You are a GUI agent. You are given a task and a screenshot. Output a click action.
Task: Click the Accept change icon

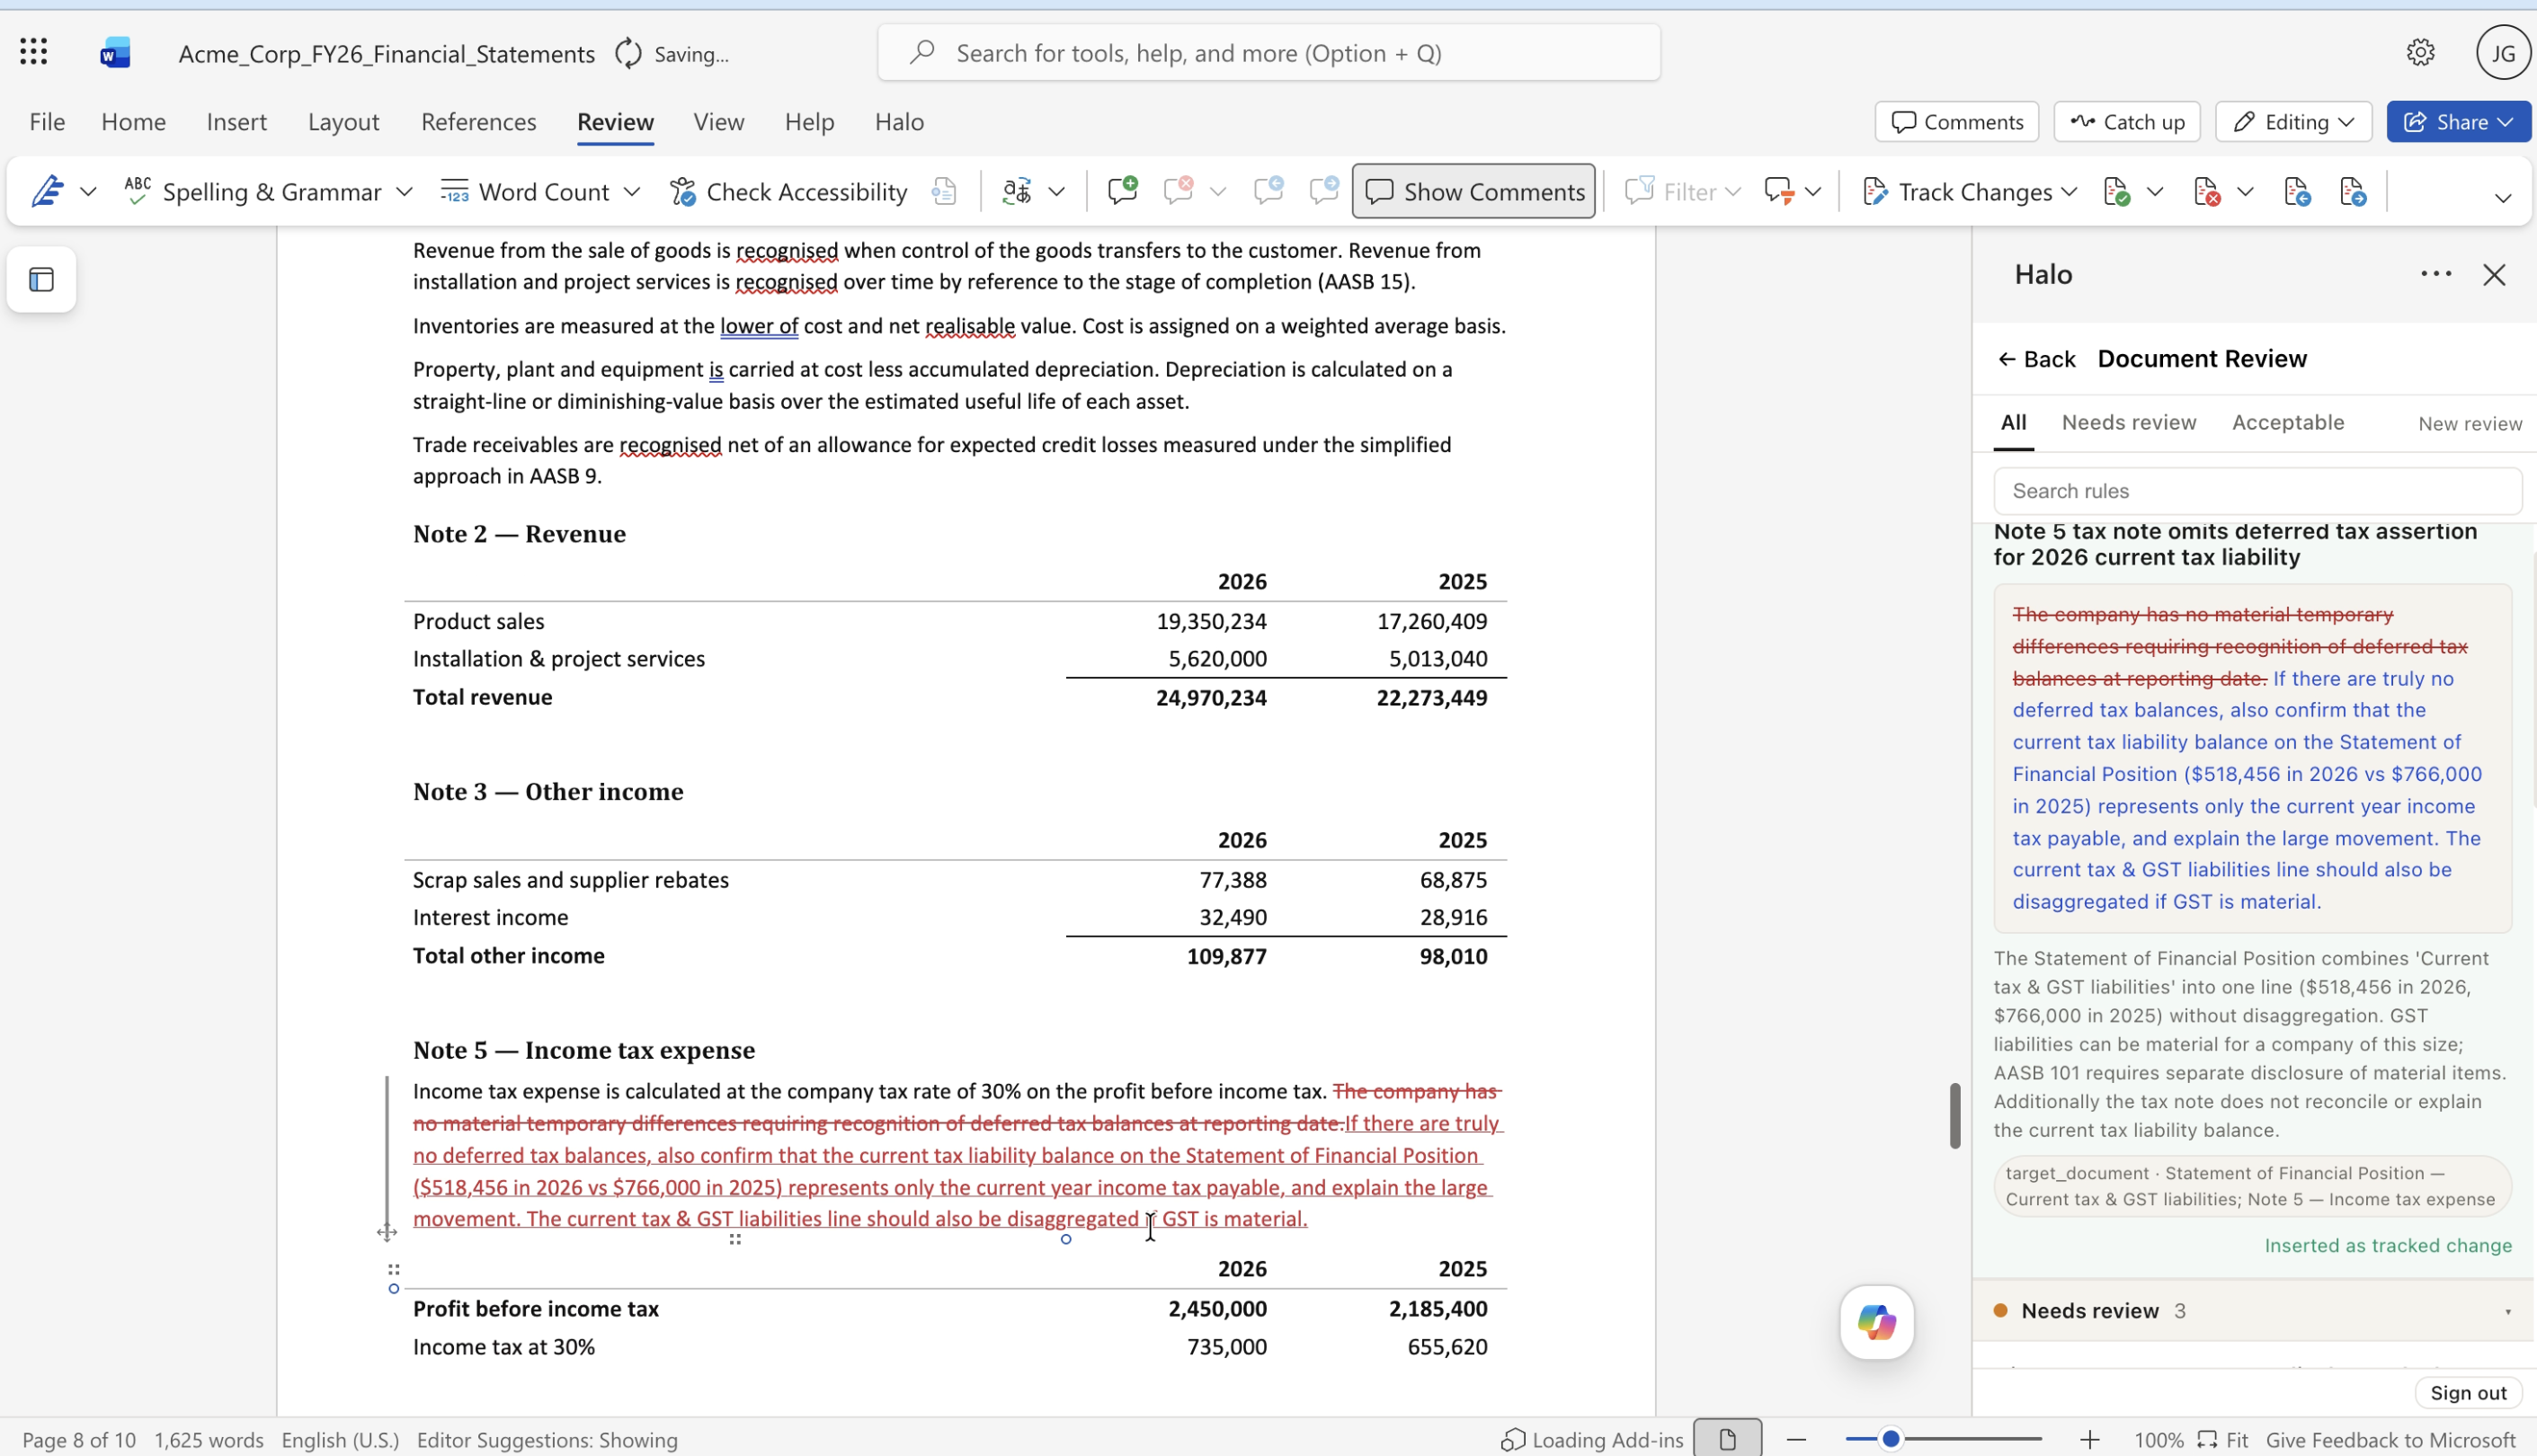pyautogui.click(x=2117, y=191)
